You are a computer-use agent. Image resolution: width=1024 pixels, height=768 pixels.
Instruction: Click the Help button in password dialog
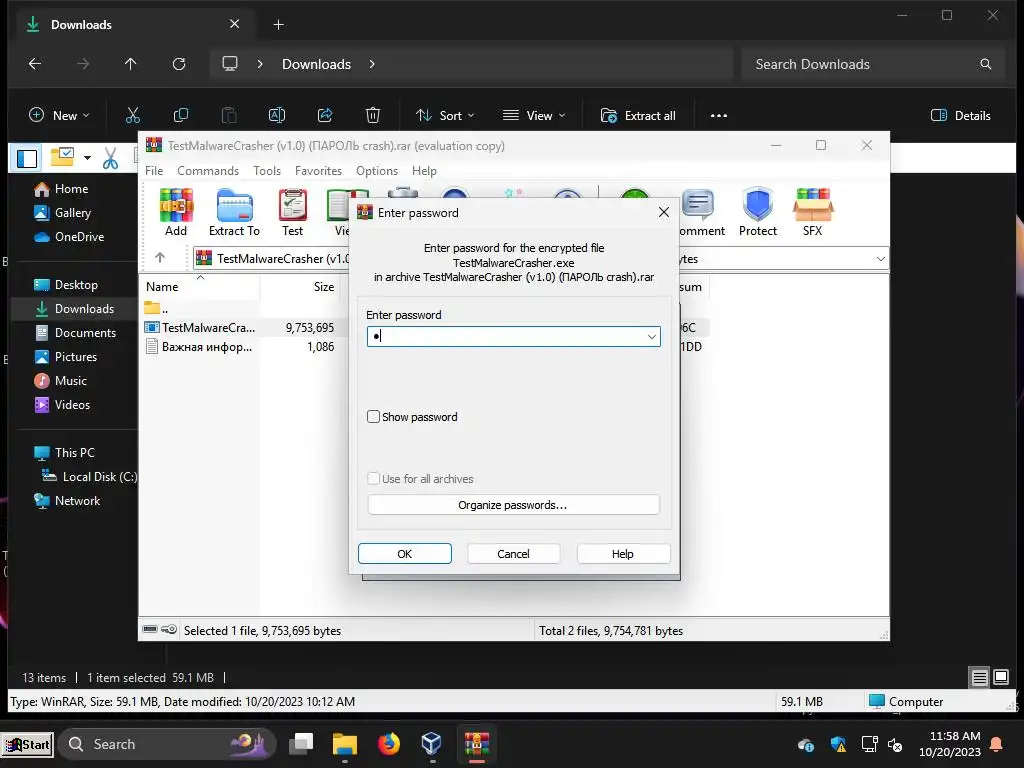click(623, 554)
